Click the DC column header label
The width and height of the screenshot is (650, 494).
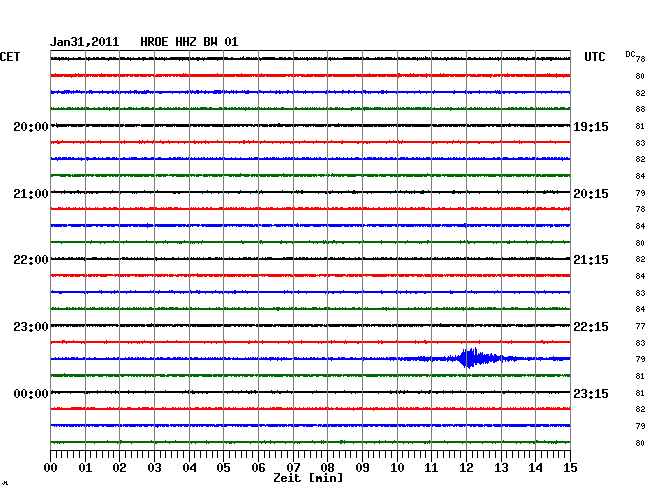coord(630,54)
